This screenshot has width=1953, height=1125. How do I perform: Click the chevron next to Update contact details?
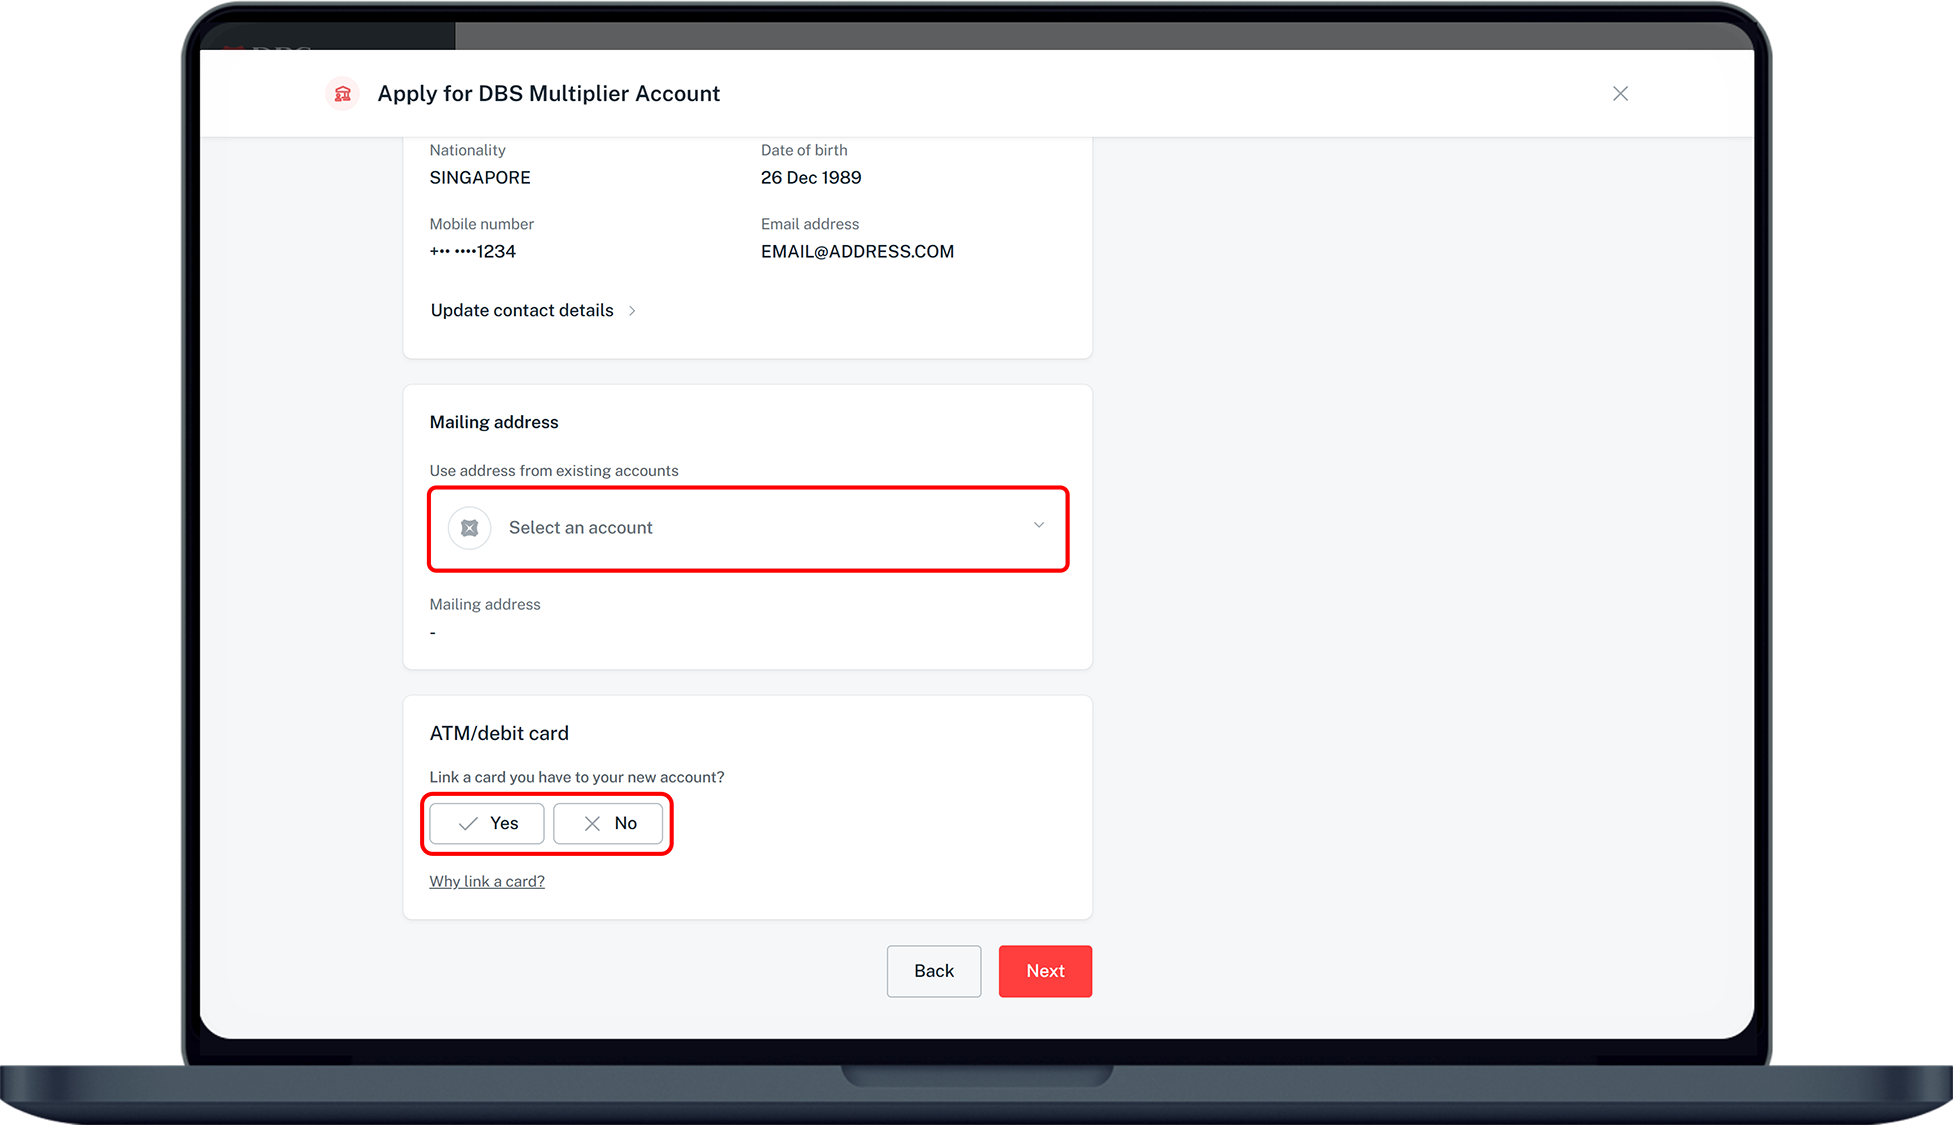(632, 311)
